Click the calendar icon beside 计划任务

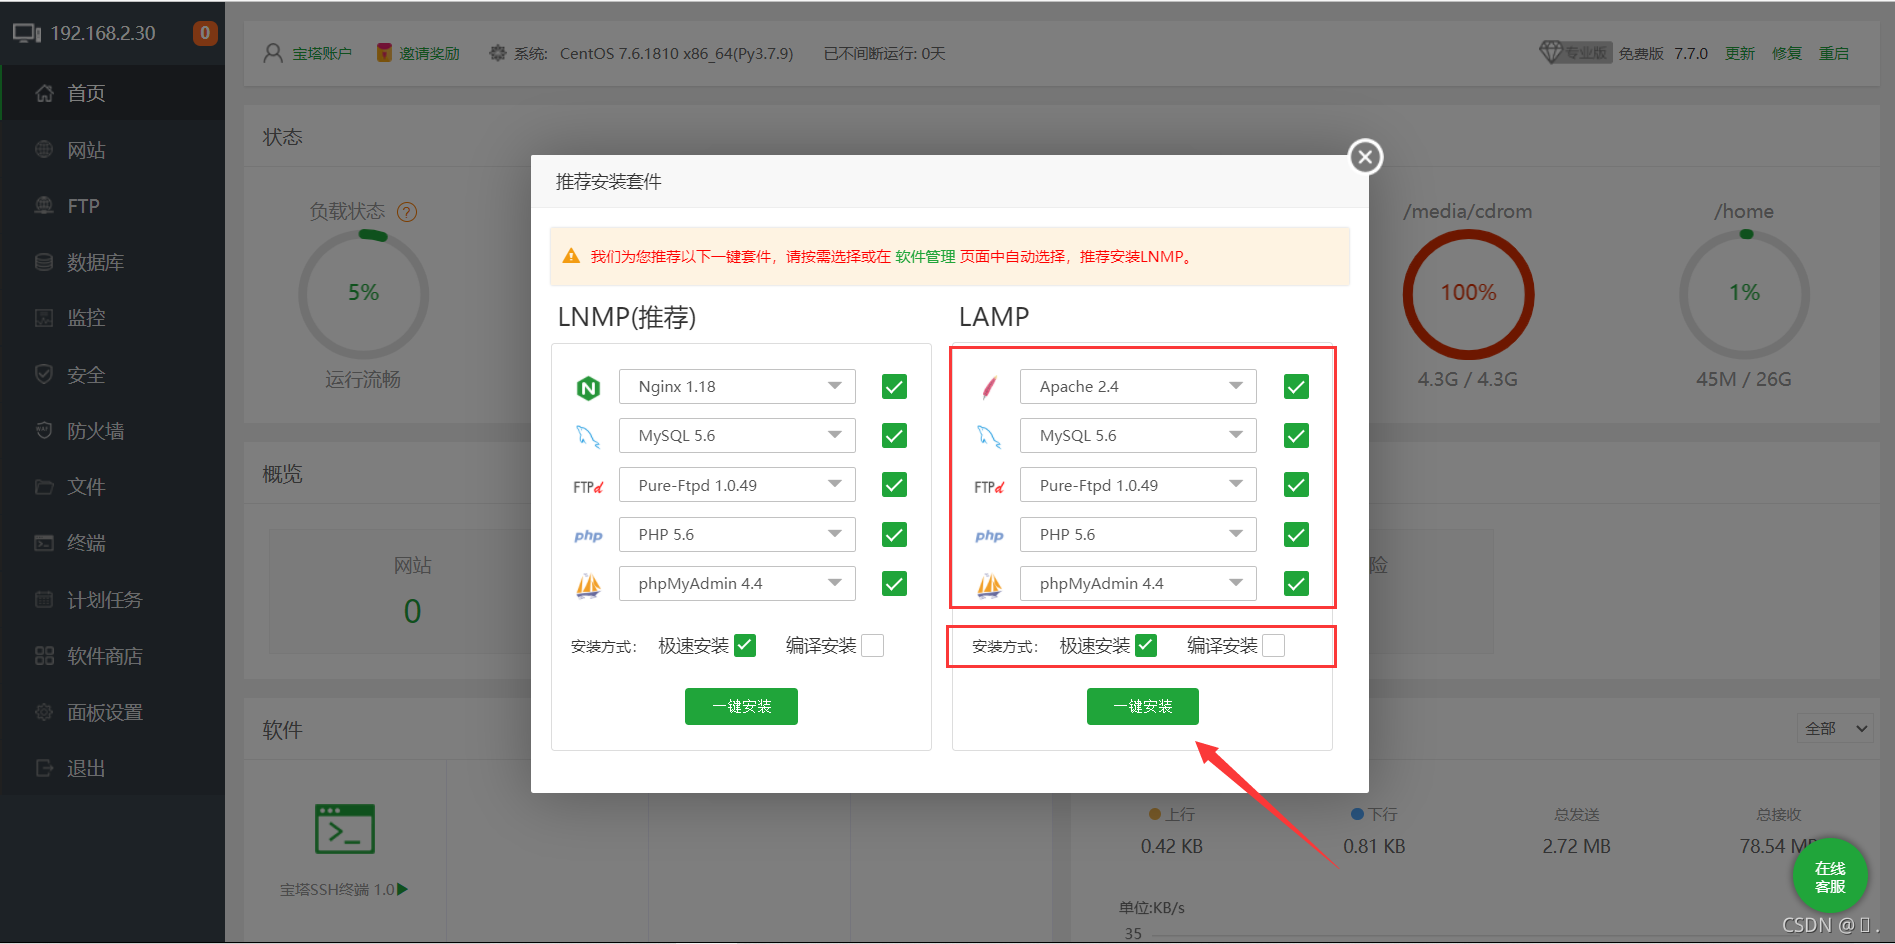pyautogui.click(x=44, y=600)
